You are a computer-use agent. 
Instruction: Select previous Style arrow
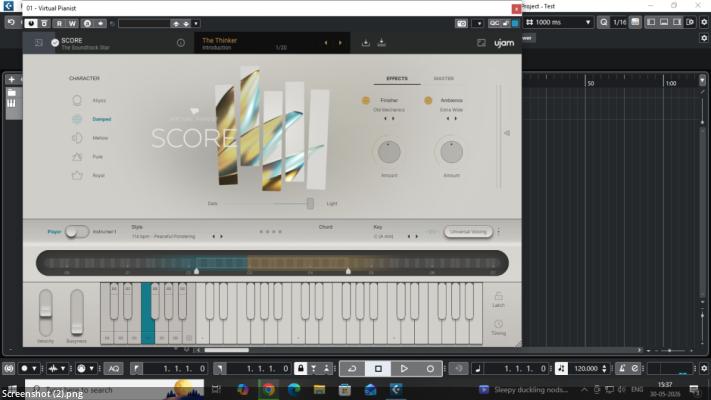(213, 236)
